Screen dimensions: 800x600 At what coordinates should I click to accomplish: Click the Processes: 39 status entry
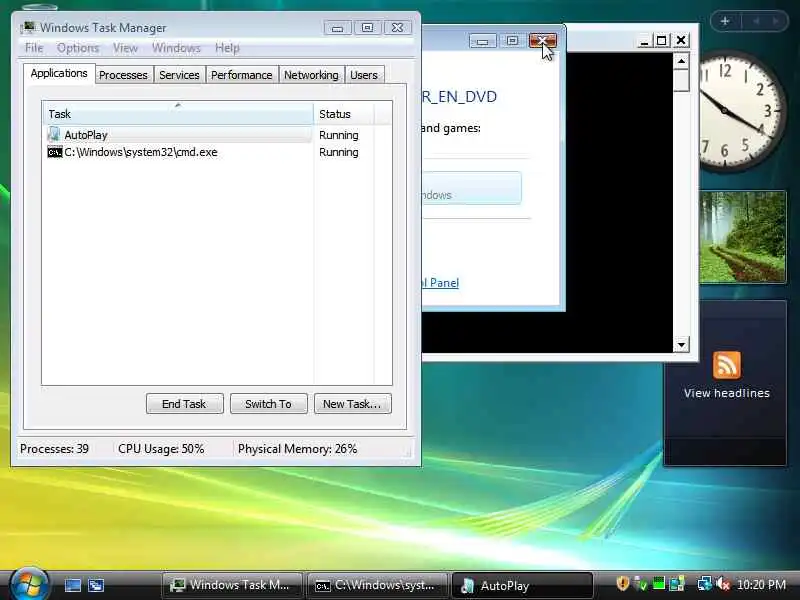tap(54, 449)
